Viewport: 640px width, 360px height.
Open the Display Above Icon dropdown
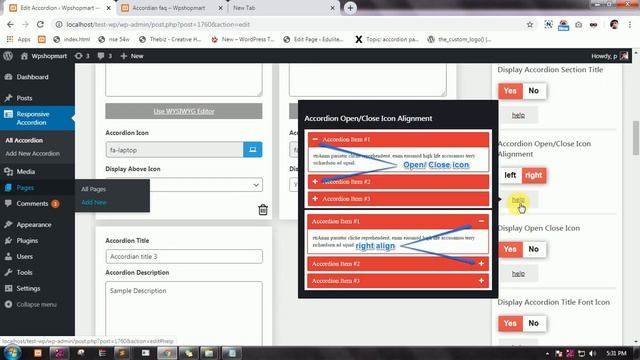pyautogui.click(x=184, y=184)
